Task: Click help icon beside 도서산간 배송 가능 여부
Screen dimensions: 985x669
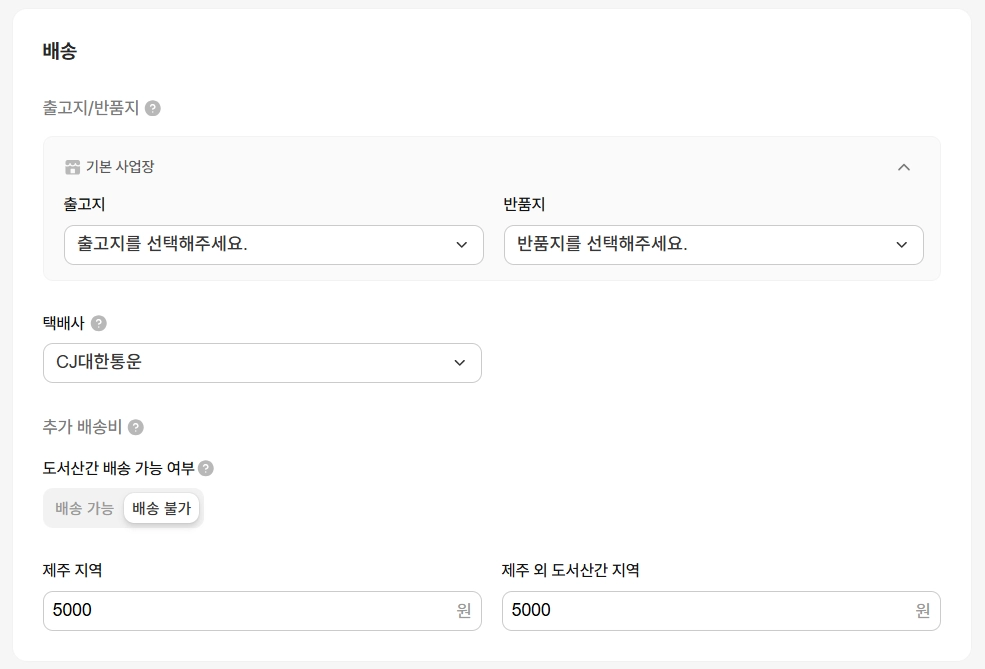Action: (x=206, y=468)
